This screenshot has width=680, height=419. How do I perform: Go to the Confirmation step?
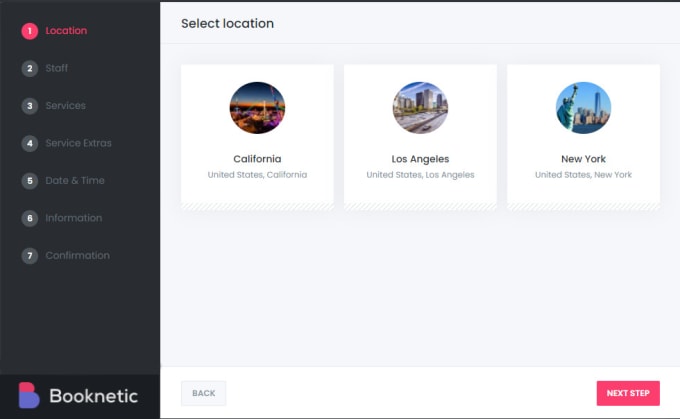point(78,256)
